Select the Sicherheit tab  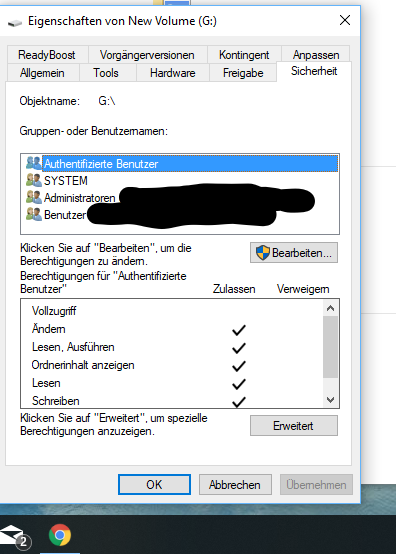click(x=314, y=71)
